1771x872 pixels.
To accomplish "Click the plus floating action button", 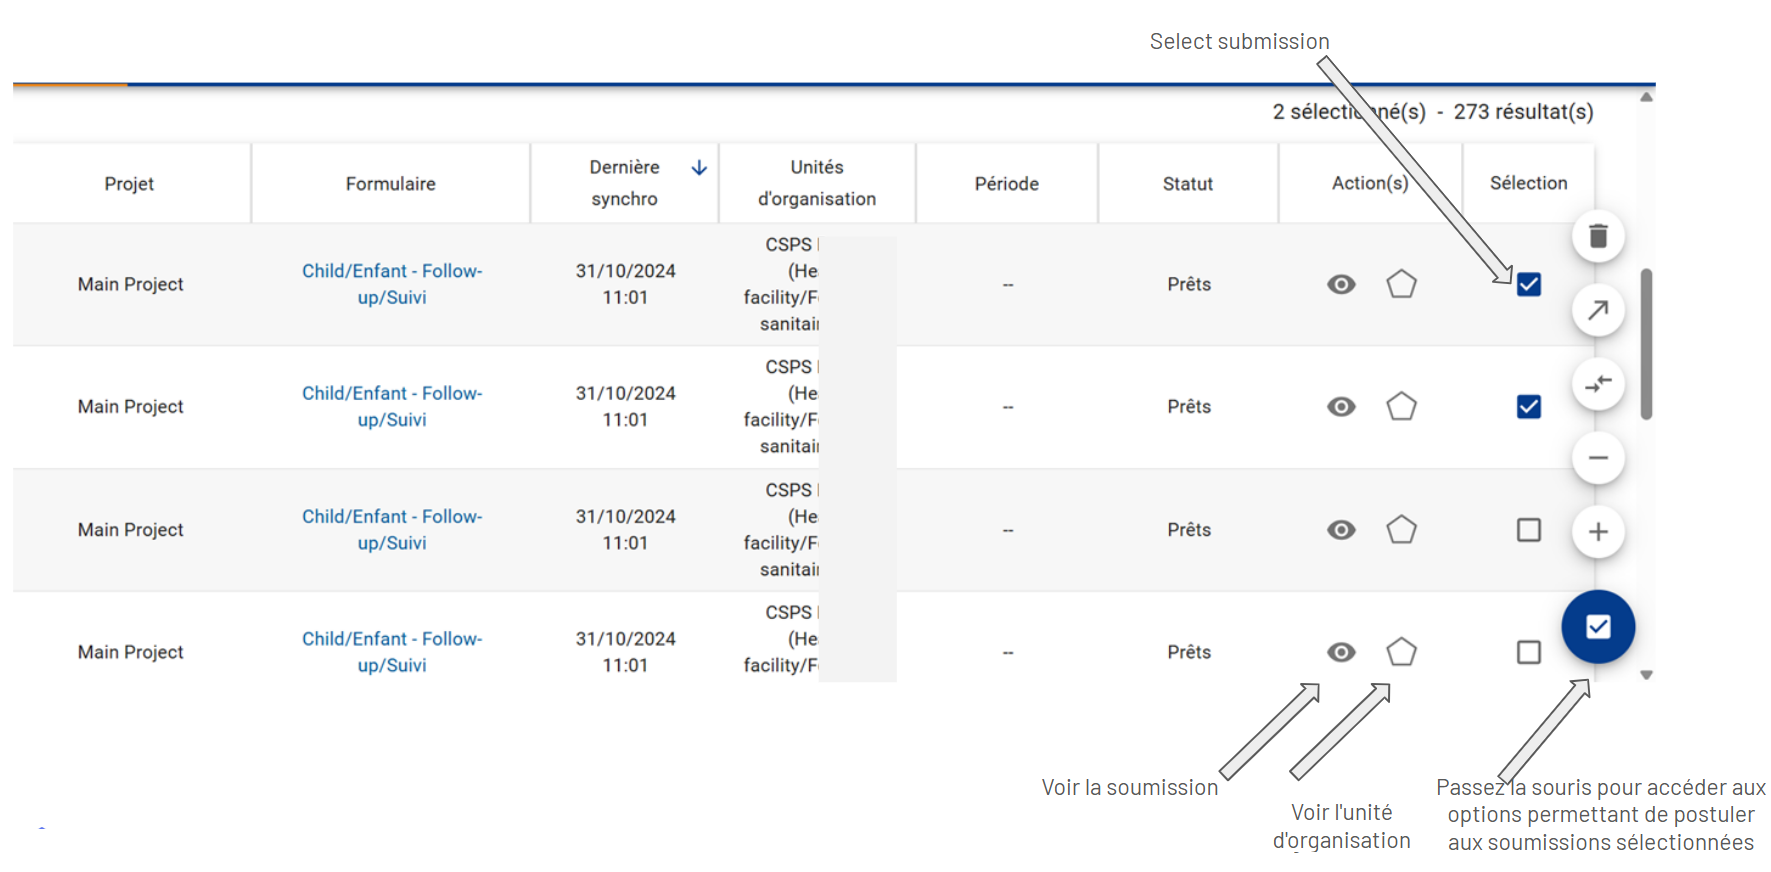I will point(1598,531).
